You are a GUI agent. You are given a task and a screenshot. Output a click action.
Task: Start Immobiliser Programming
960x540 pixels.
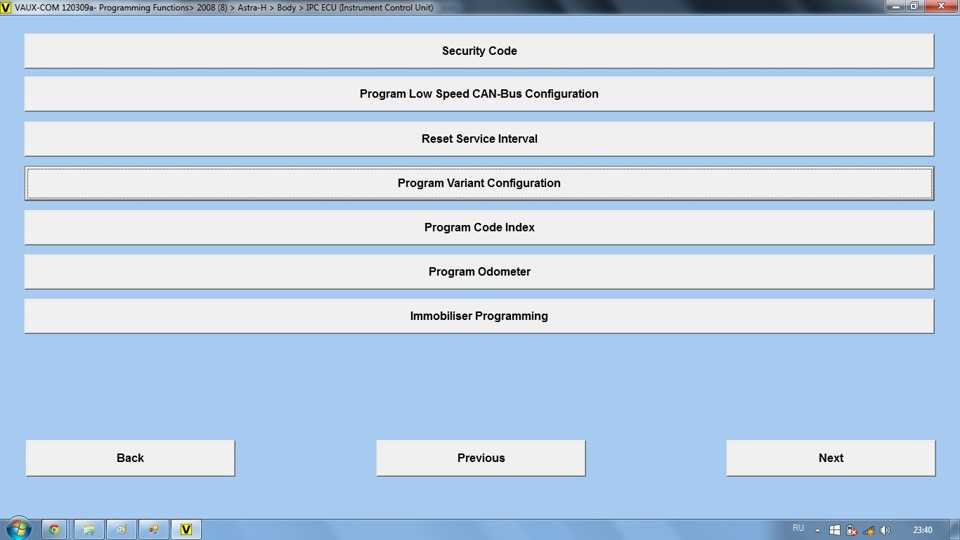coord(479,316)
